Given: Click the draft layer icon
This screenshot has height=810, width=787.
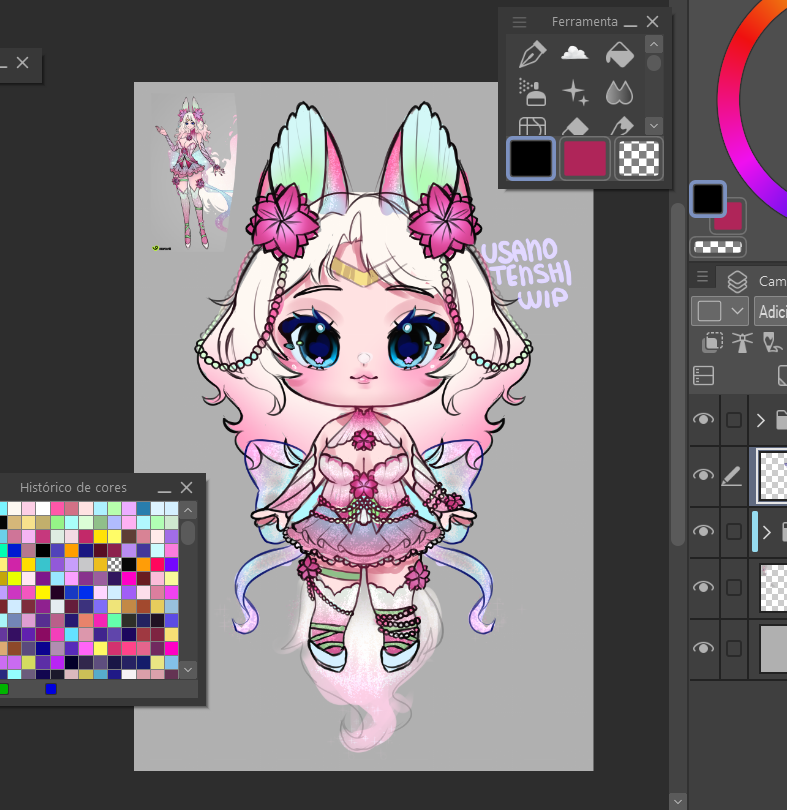Looking at the screenshot, I should (773, 343).
